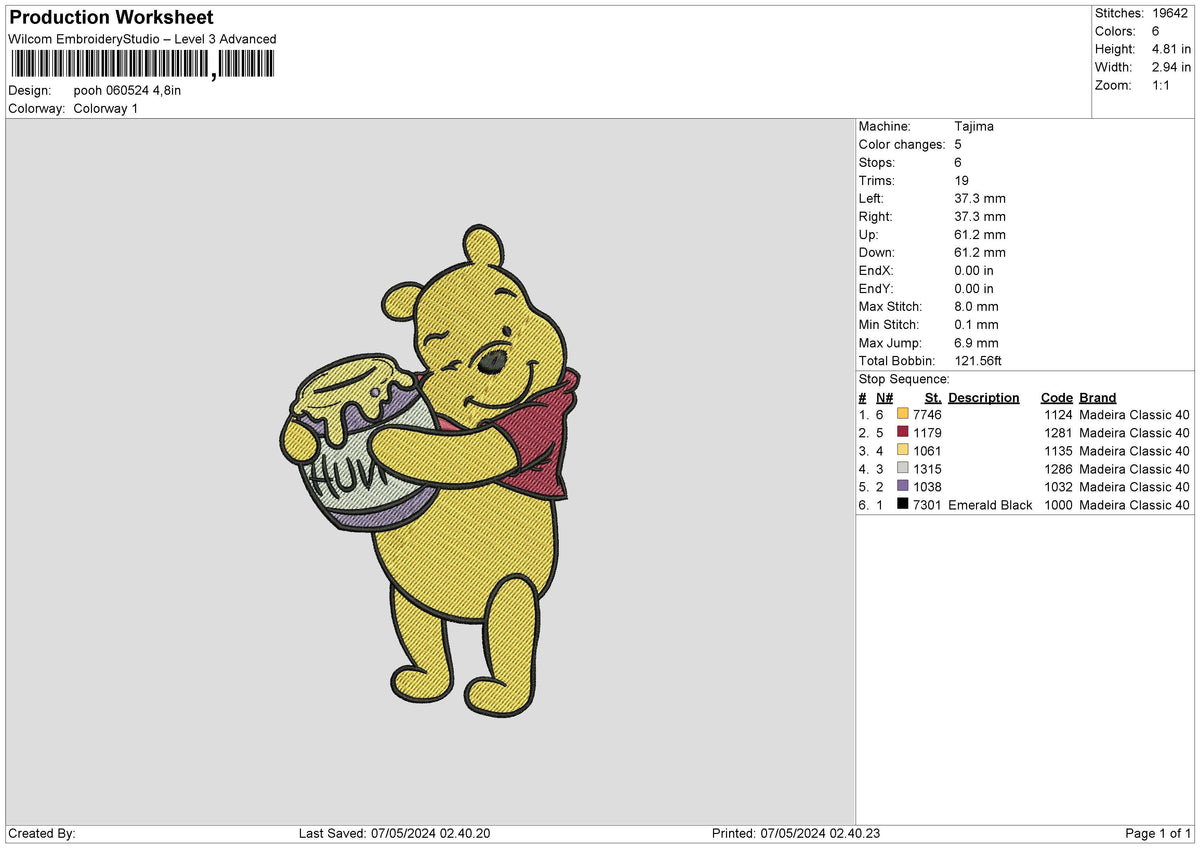The image size is (1200, 848).
Task: Select the Max Stitch value 8.0 mm
Action: coord(976,307)
